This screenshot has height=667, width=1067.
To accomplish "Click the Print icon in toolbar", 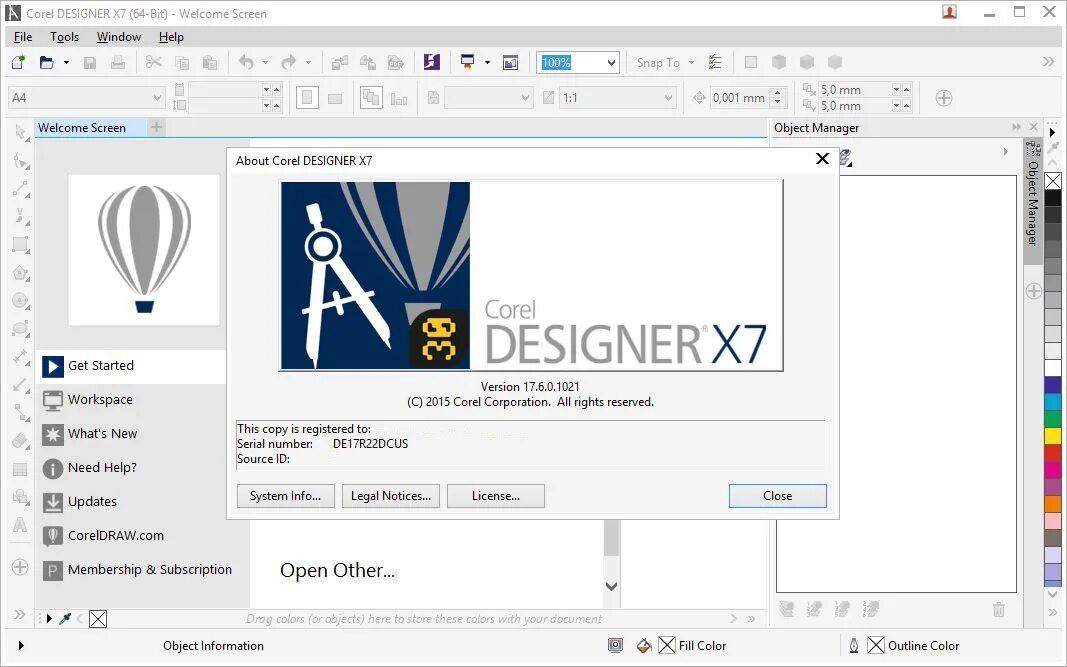I will 118,63.
